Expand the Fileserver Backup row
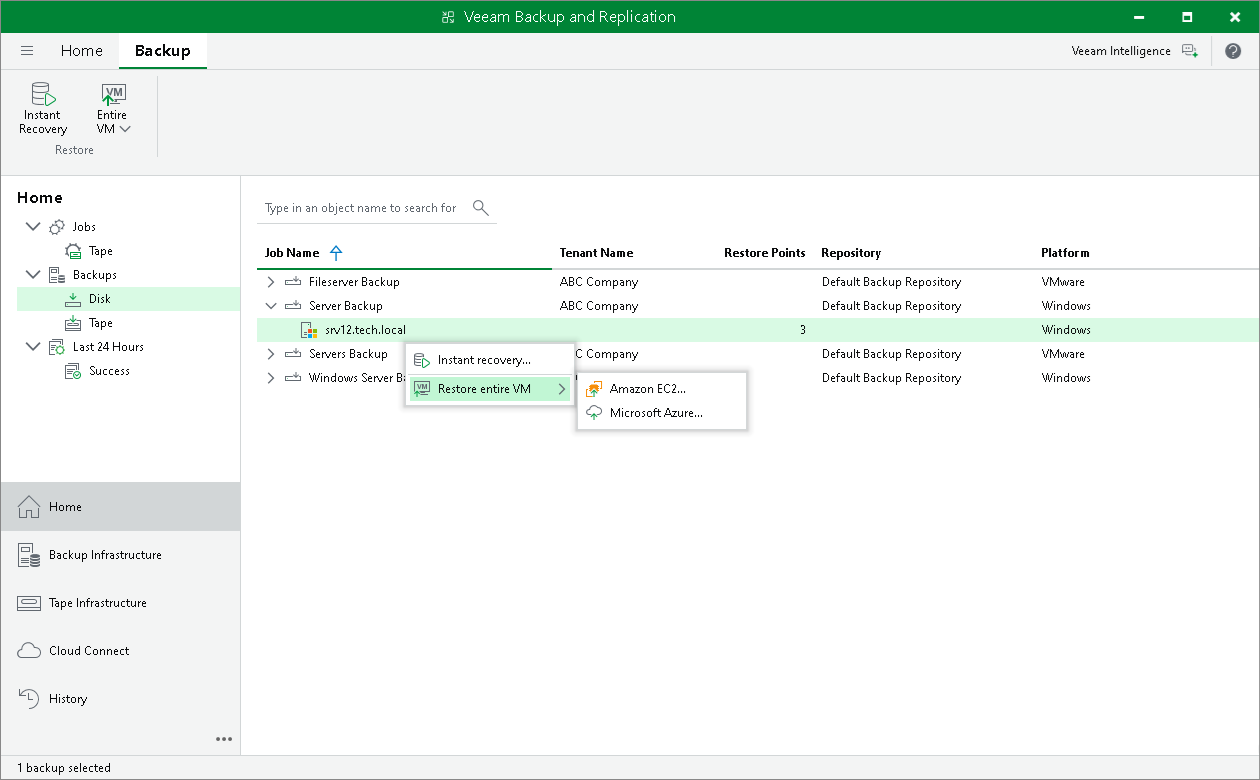This screenshot has width=1260, height=780. click(270, 282)
